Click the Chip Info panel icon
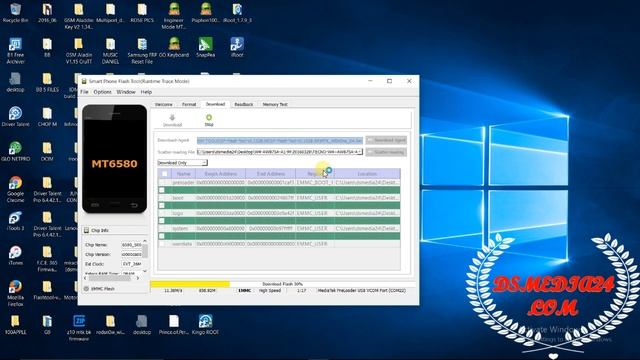This screenshot has height=360, width=640. pyautogui.click(x=87, y=230)
